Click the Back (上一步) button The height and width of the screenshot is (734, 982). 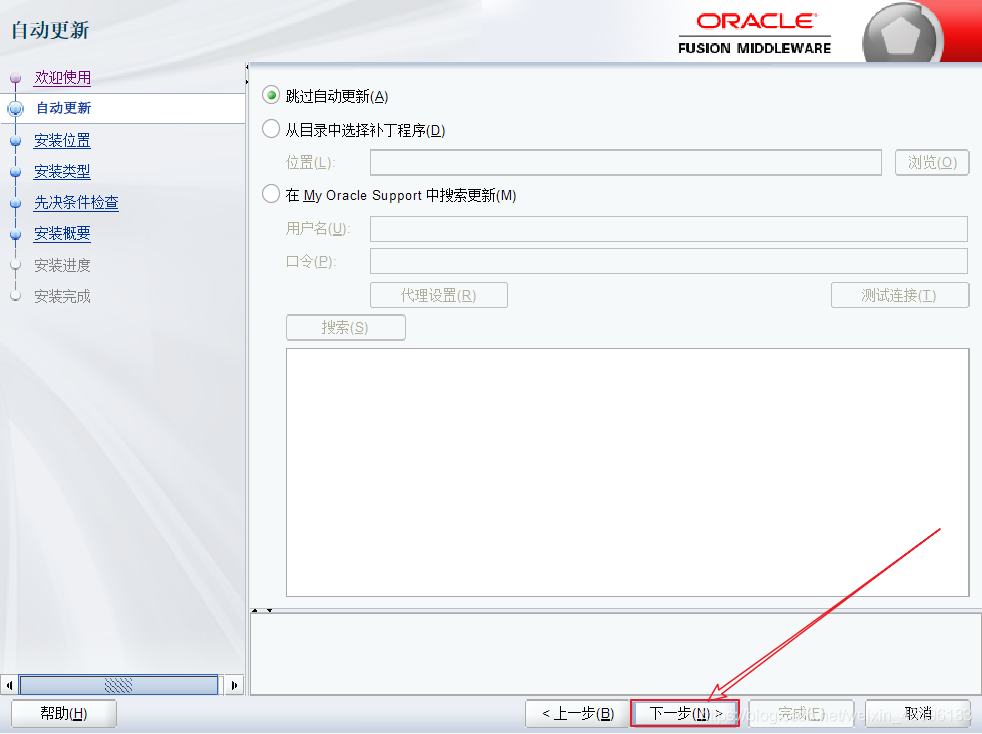(x=577, y=713)
